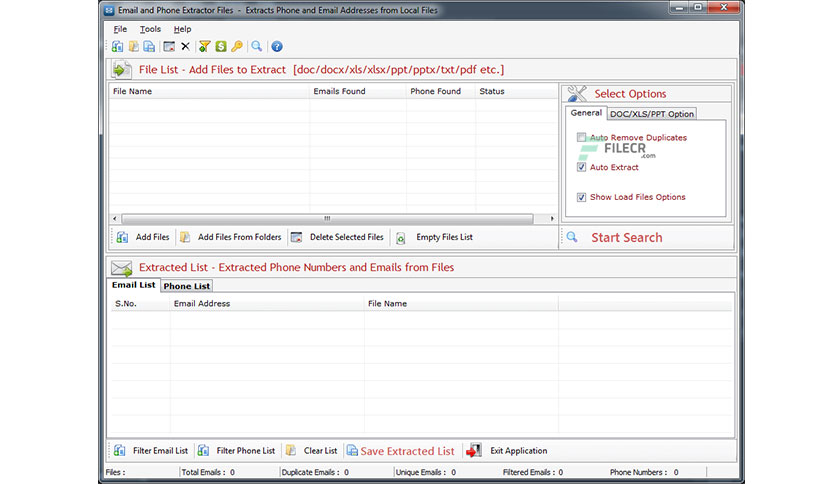The width and height of the screenshot is (836, 484).
Task: Click the Exit Application red arrow icon
Action: pyautogui.click(x=474, y=450)
